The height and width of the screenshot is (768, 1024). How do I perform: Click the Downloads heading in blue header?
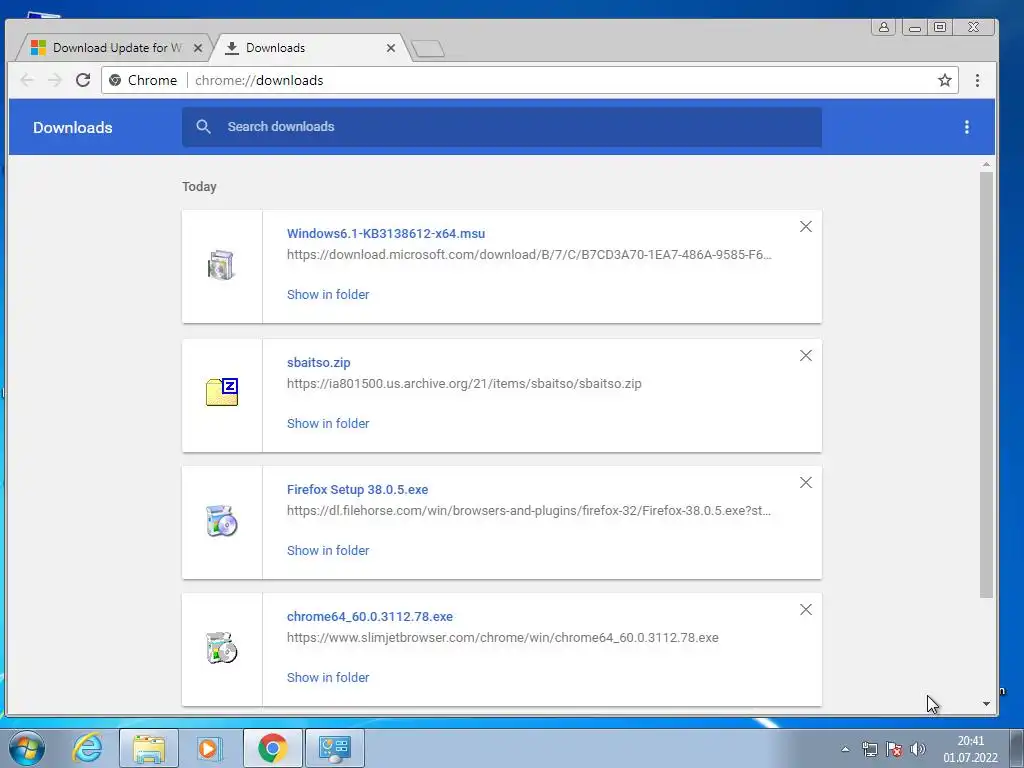[72, 127]
